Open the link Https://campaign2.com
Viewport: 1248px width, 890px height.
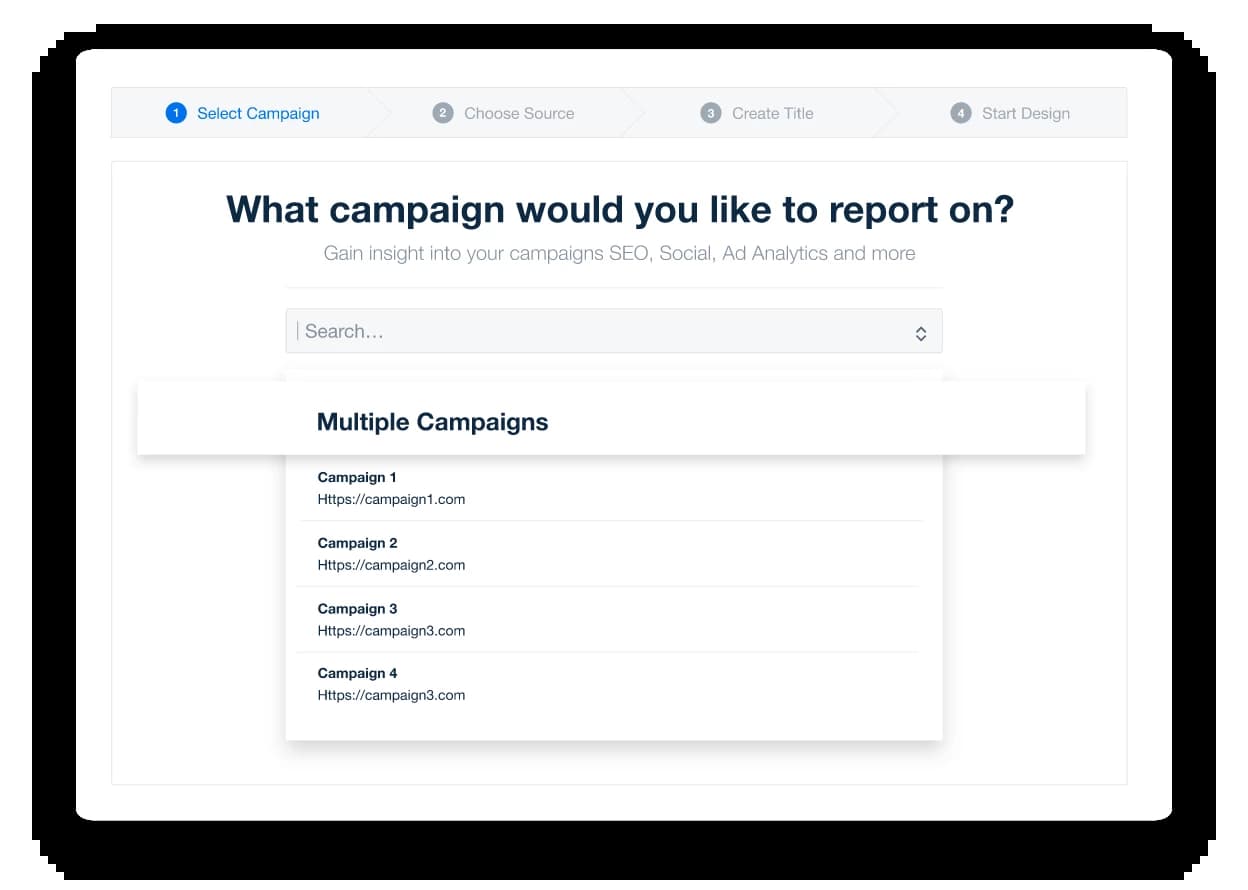pos(391,565)
